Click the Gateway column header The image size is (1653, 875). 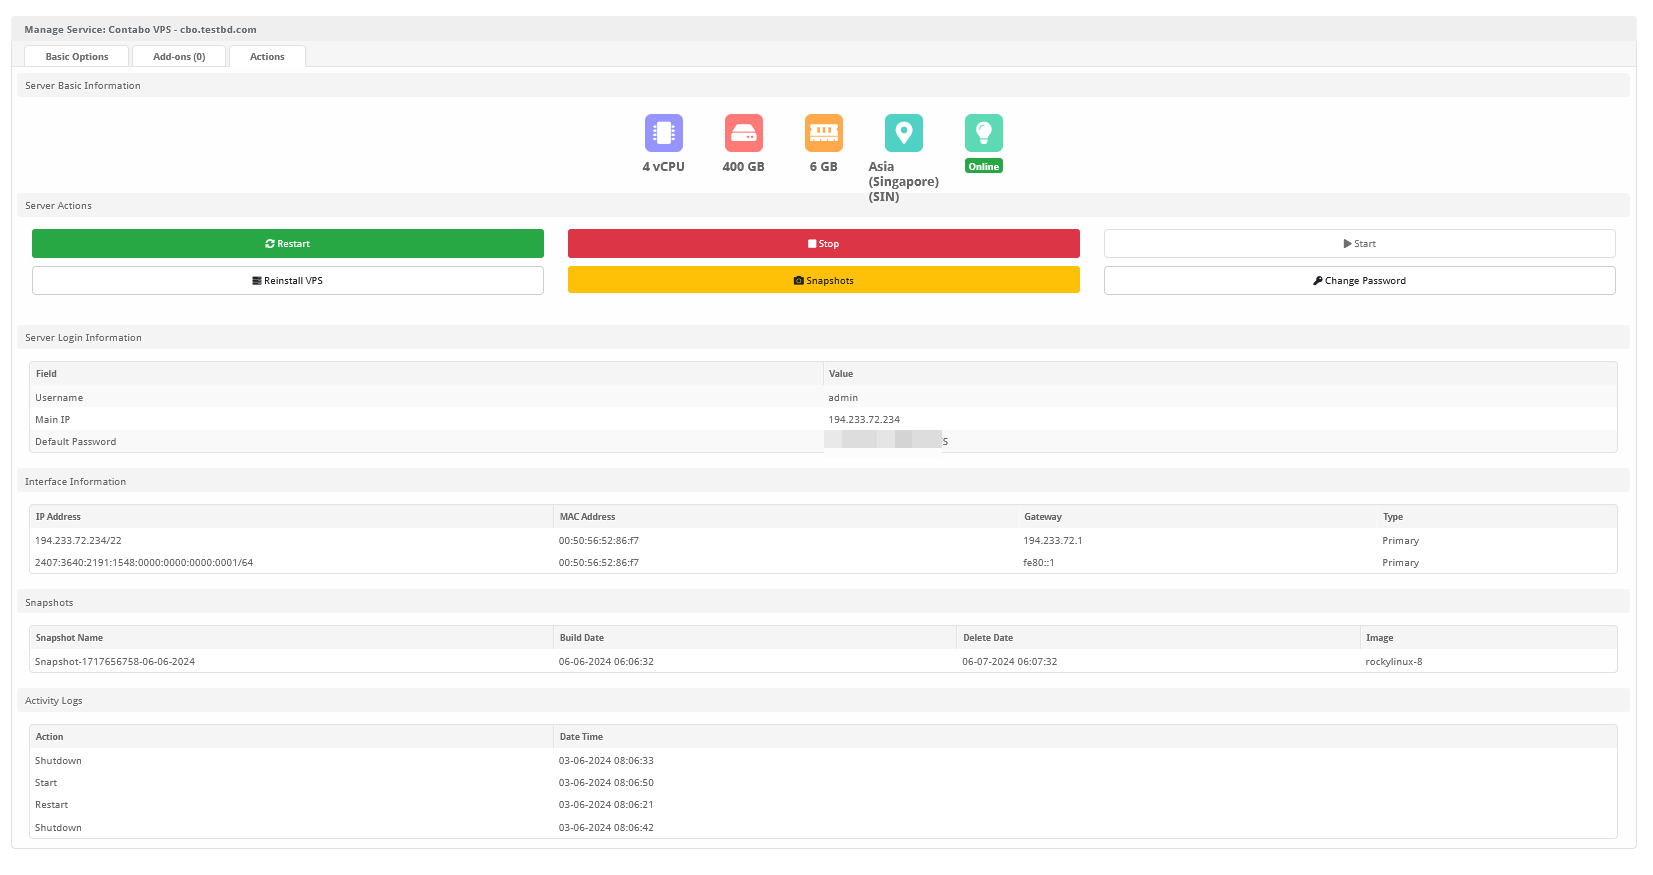tap(1042, 517)
